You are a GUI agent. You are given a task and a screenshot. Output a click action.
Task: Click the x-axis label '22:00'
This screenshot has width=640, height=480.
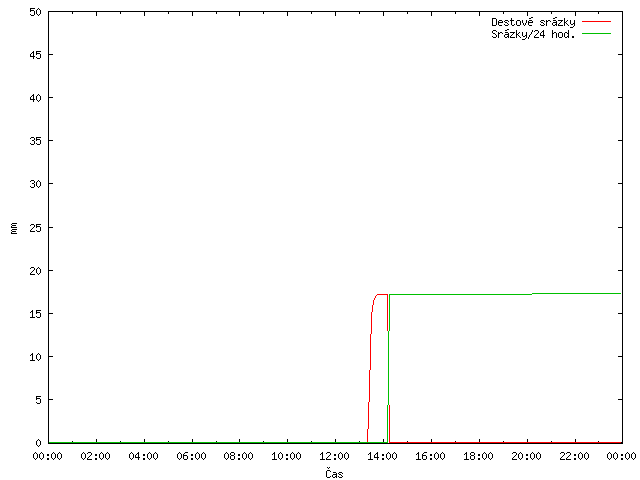(x=574, y=456)
